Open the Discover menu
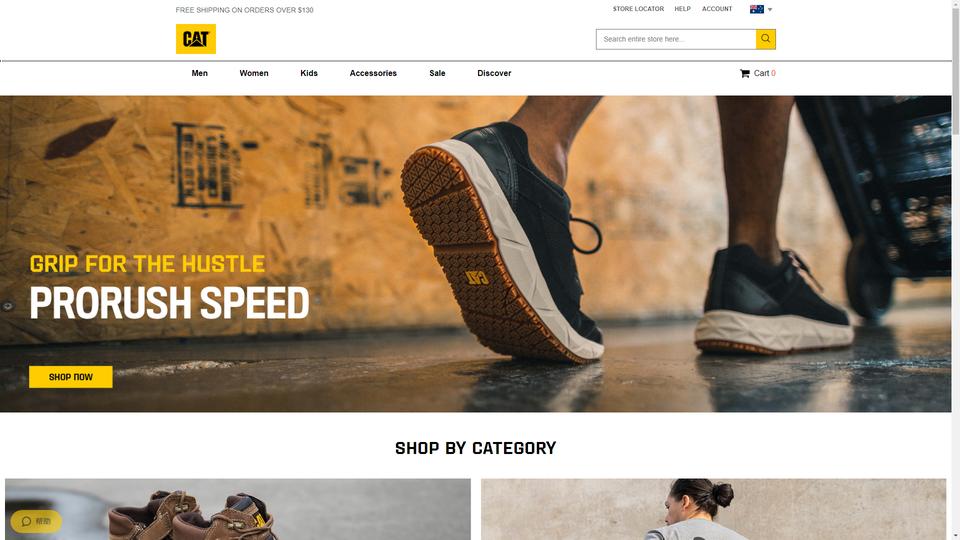 [x=494, y=73]
